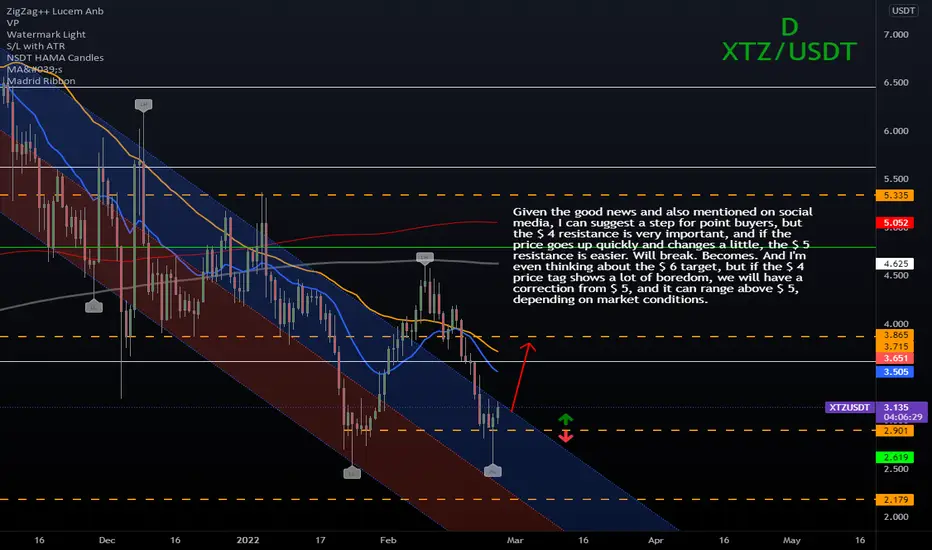Click the 3.135 current price tag
The image size is (932, 550).
(x=896, y=407)
